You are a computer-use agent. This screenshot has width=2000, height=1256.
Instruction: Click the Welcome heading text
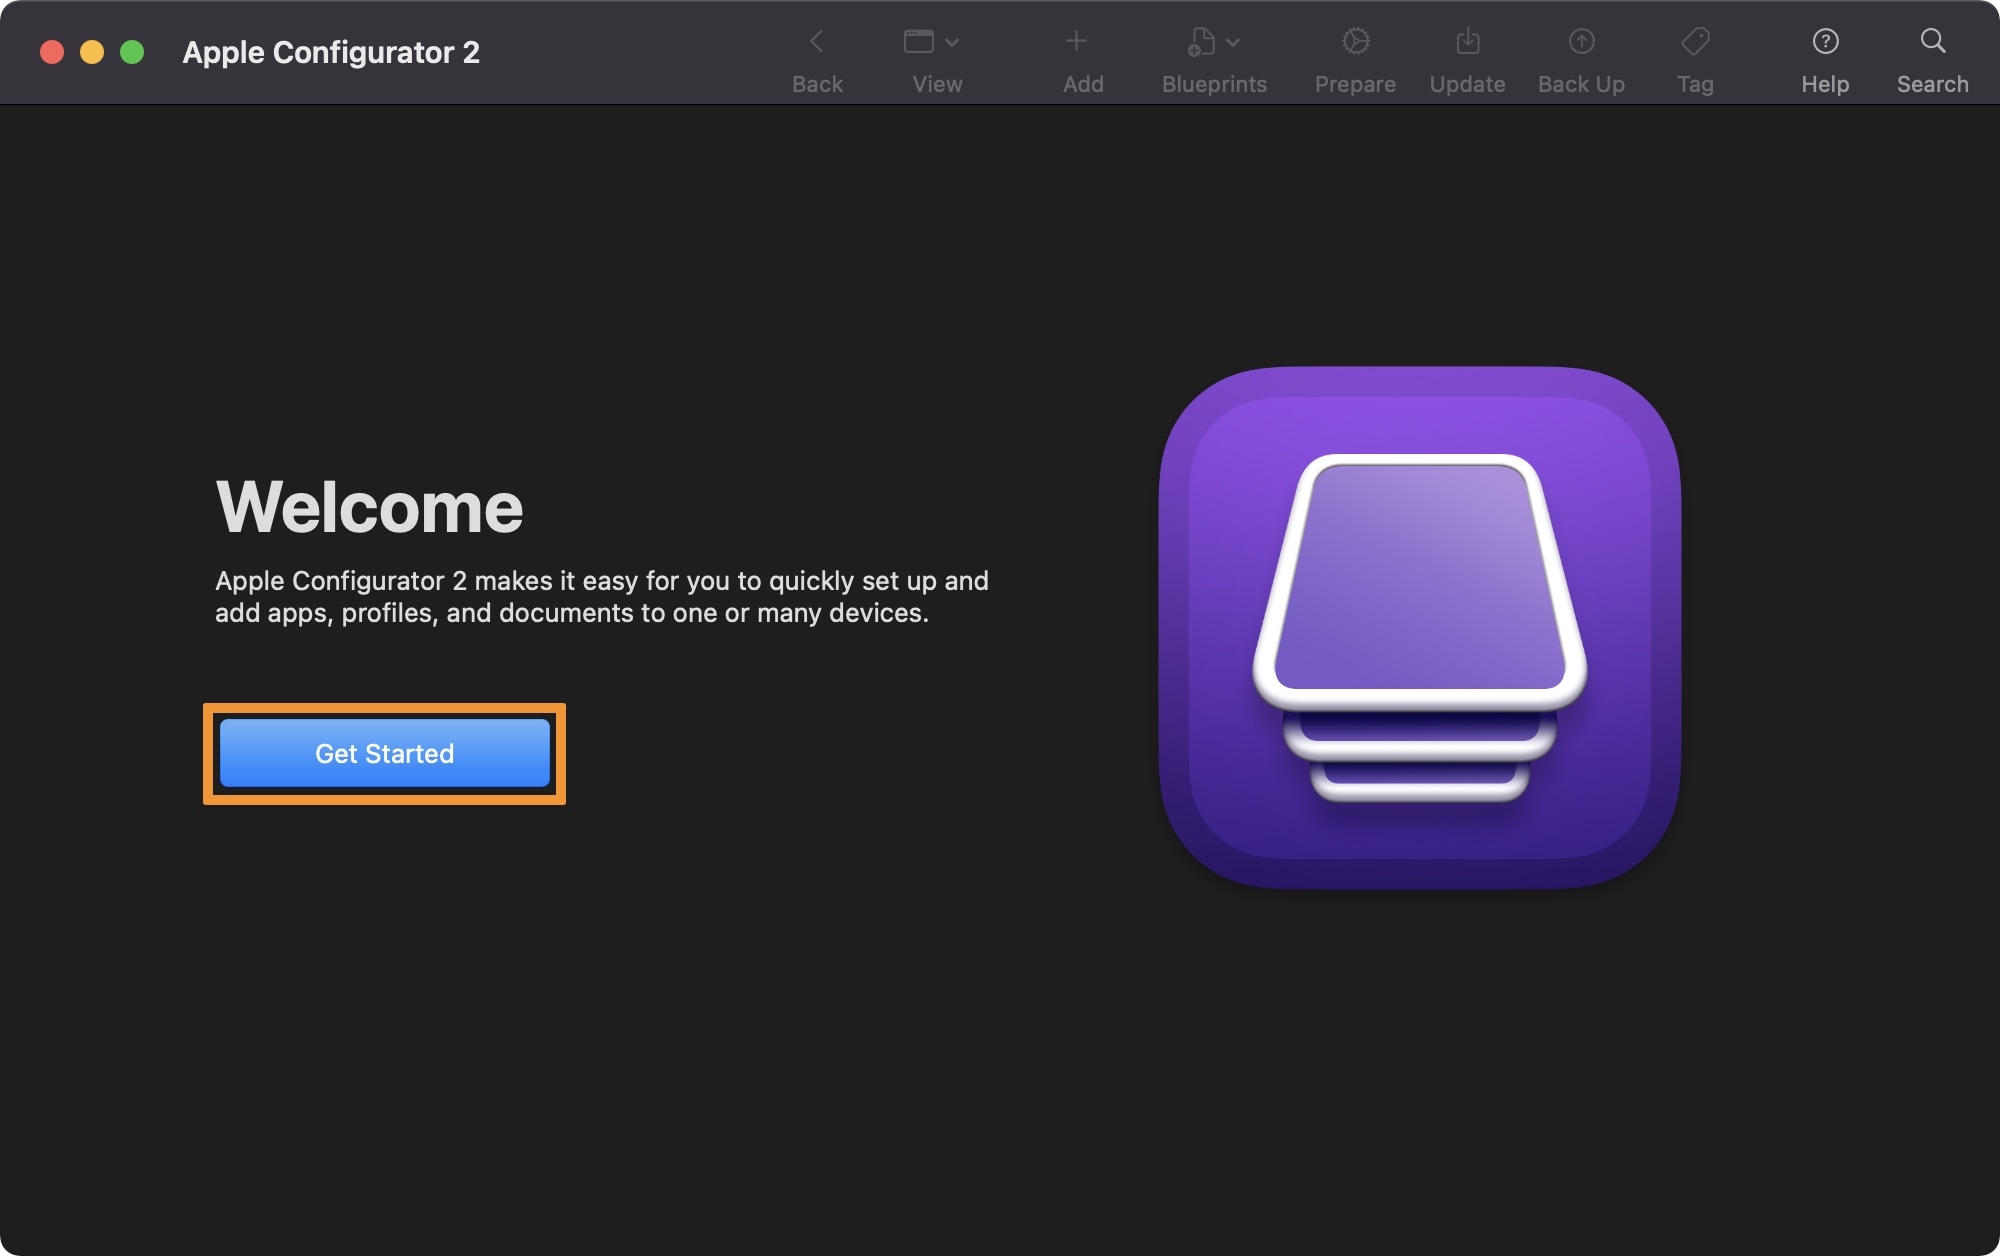pos(369,507)
